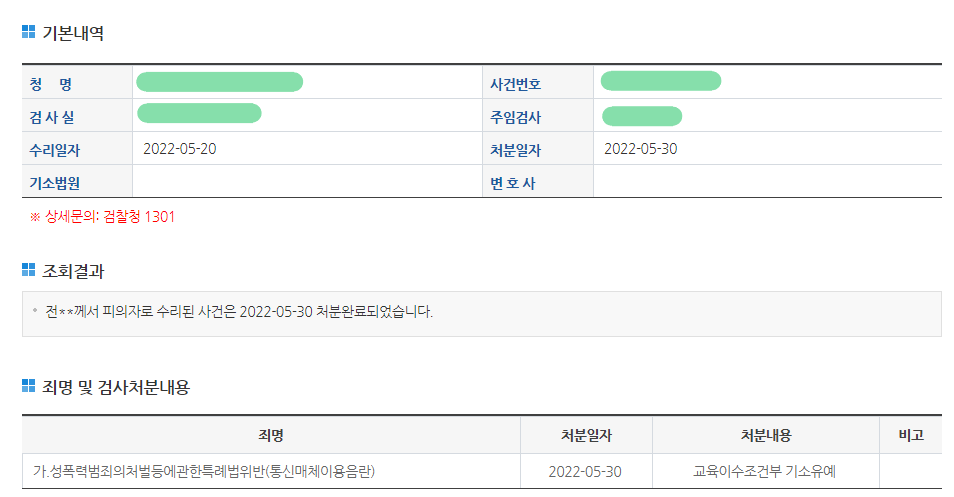Image resolution: width=954 pixels, height=497 pixels.
Task: Click the redacted 청명 value
Action: [220, 82]
